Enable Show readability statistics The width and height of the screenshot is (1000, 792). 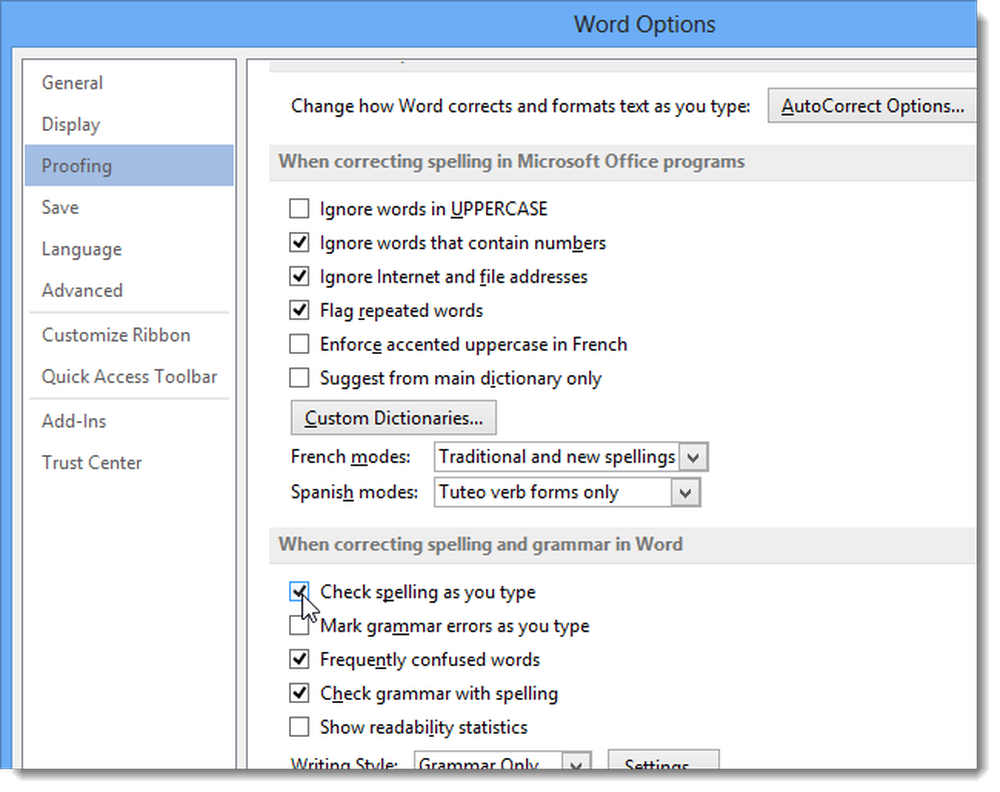[x=299, y=726]
